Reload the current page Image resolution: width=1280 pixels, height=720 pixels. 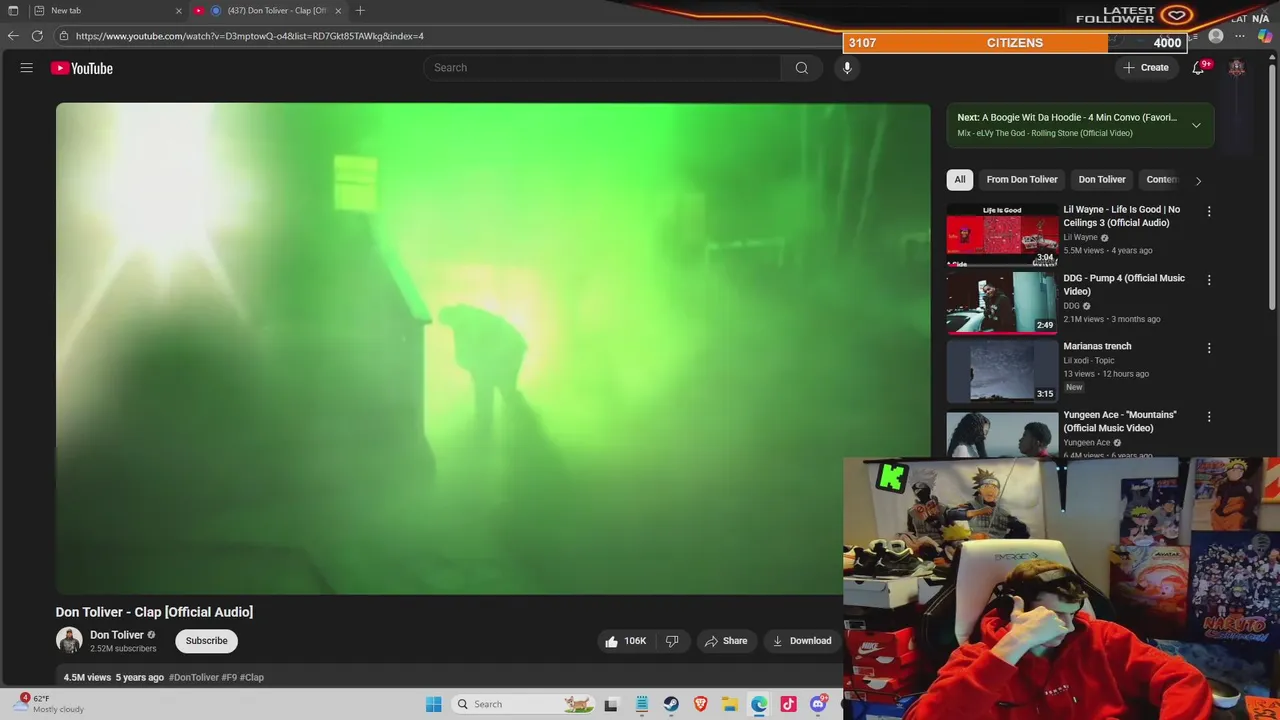(x=37, y=36)
